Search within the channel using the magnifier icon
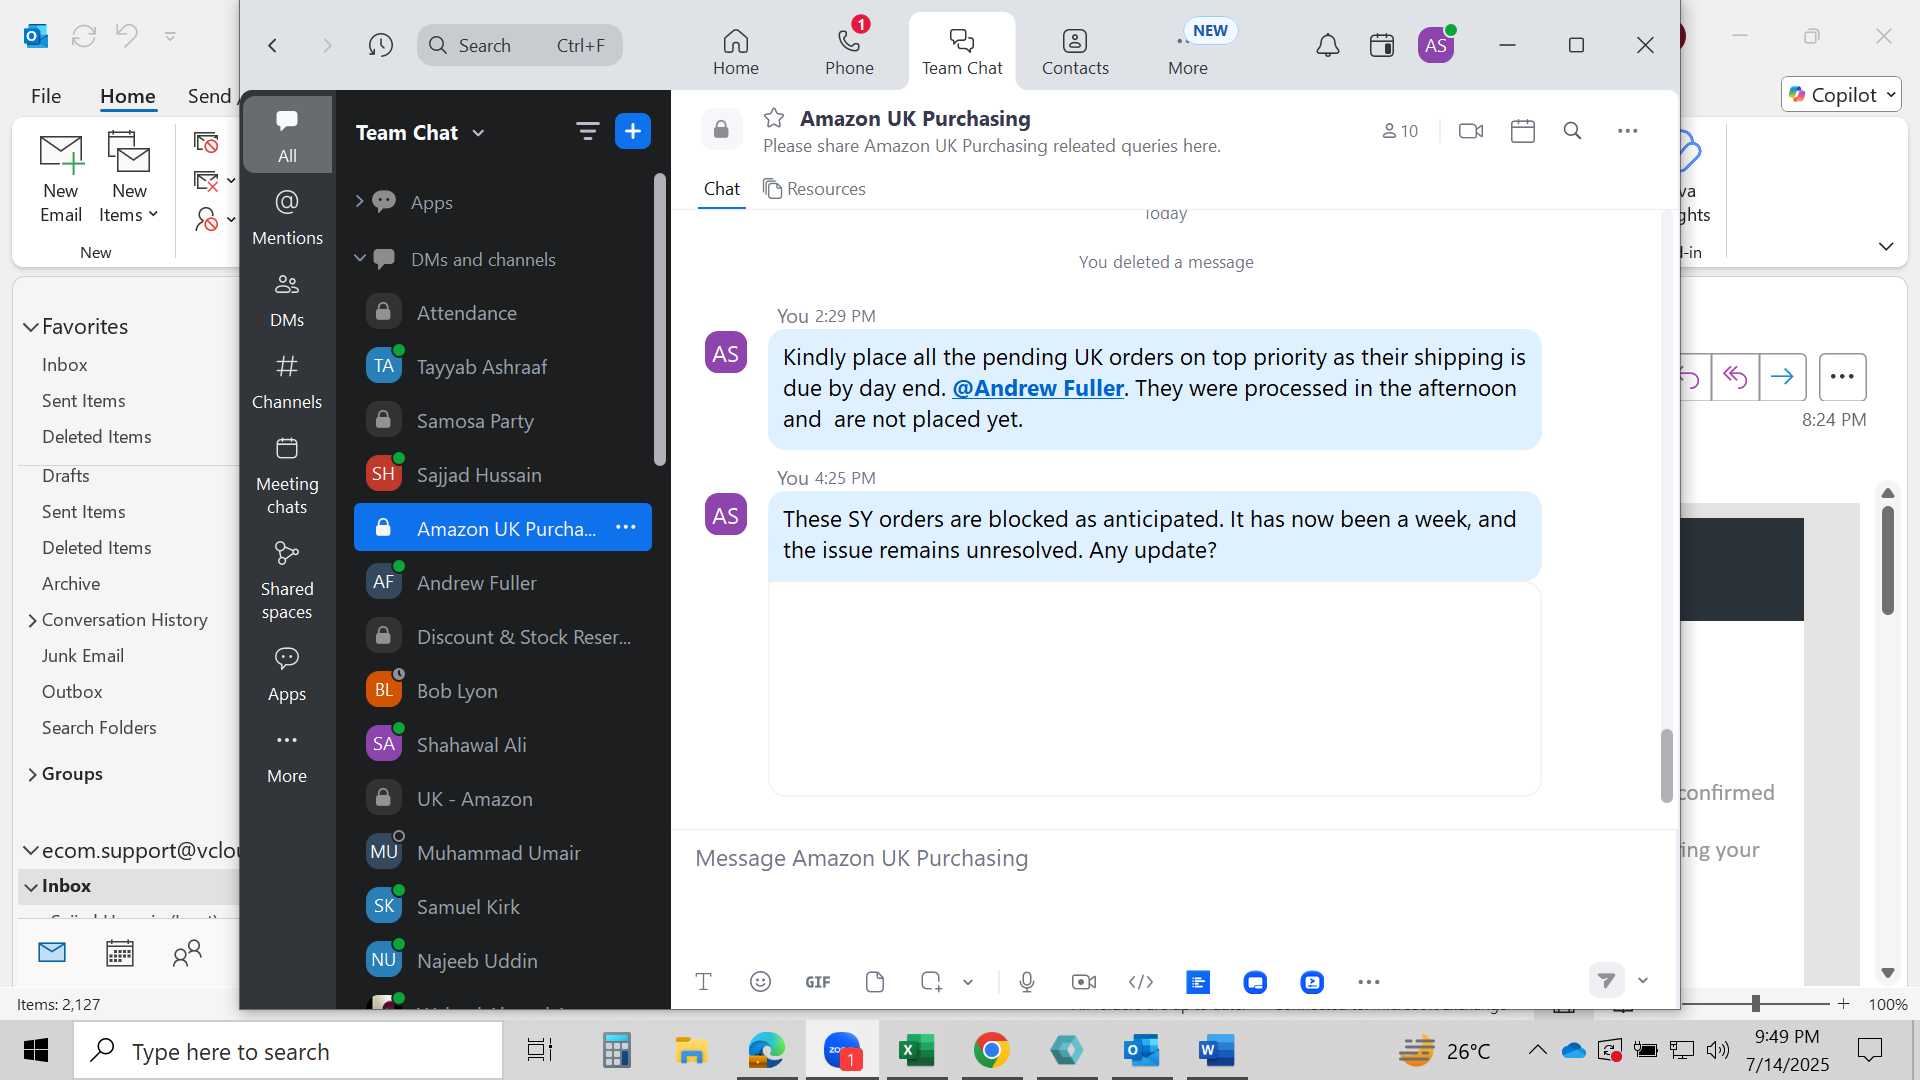1920x1080 pixels. 1572,131
